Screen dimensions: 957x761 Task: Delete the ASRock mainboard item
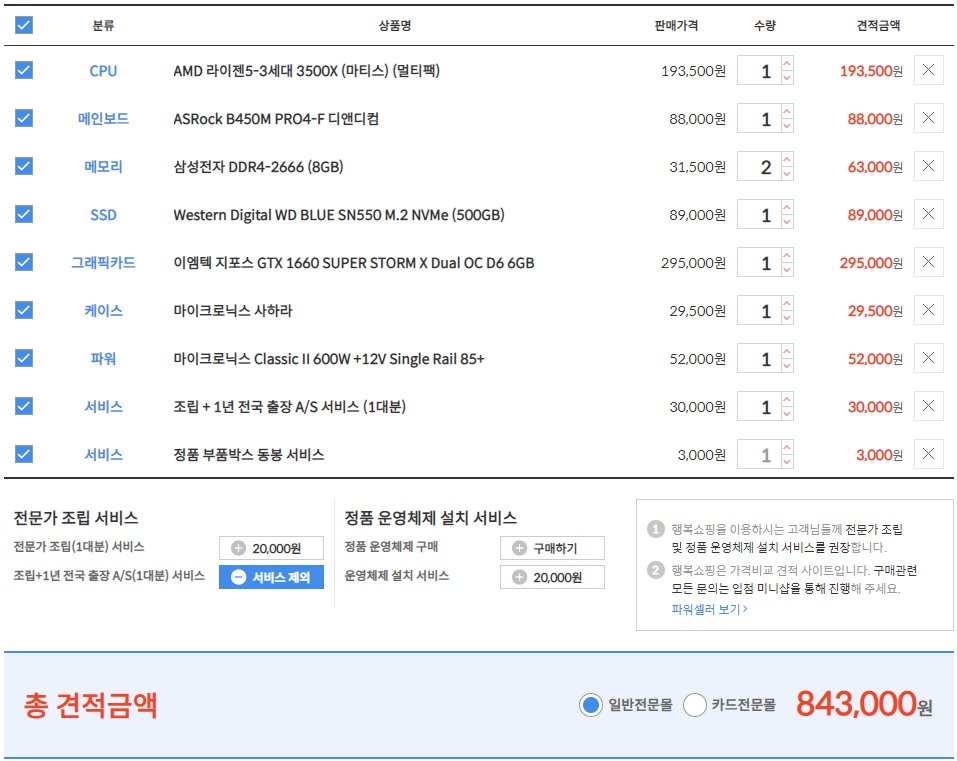(x=928, y=119)
